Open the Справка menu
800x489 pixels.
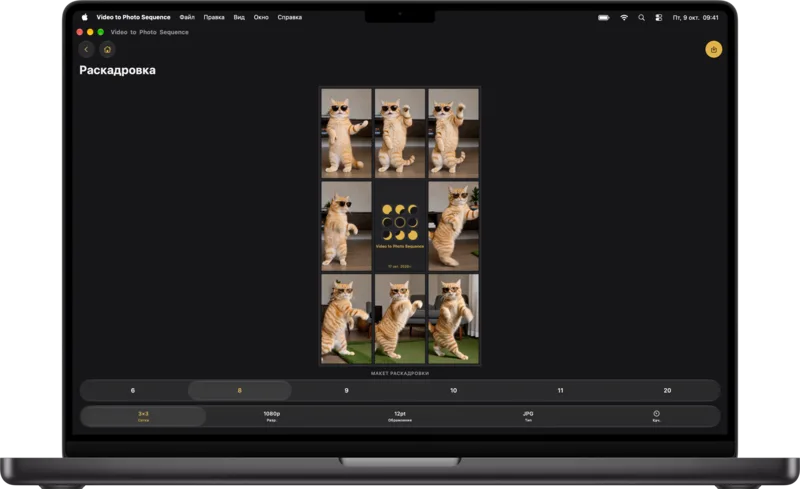point(290,17)
